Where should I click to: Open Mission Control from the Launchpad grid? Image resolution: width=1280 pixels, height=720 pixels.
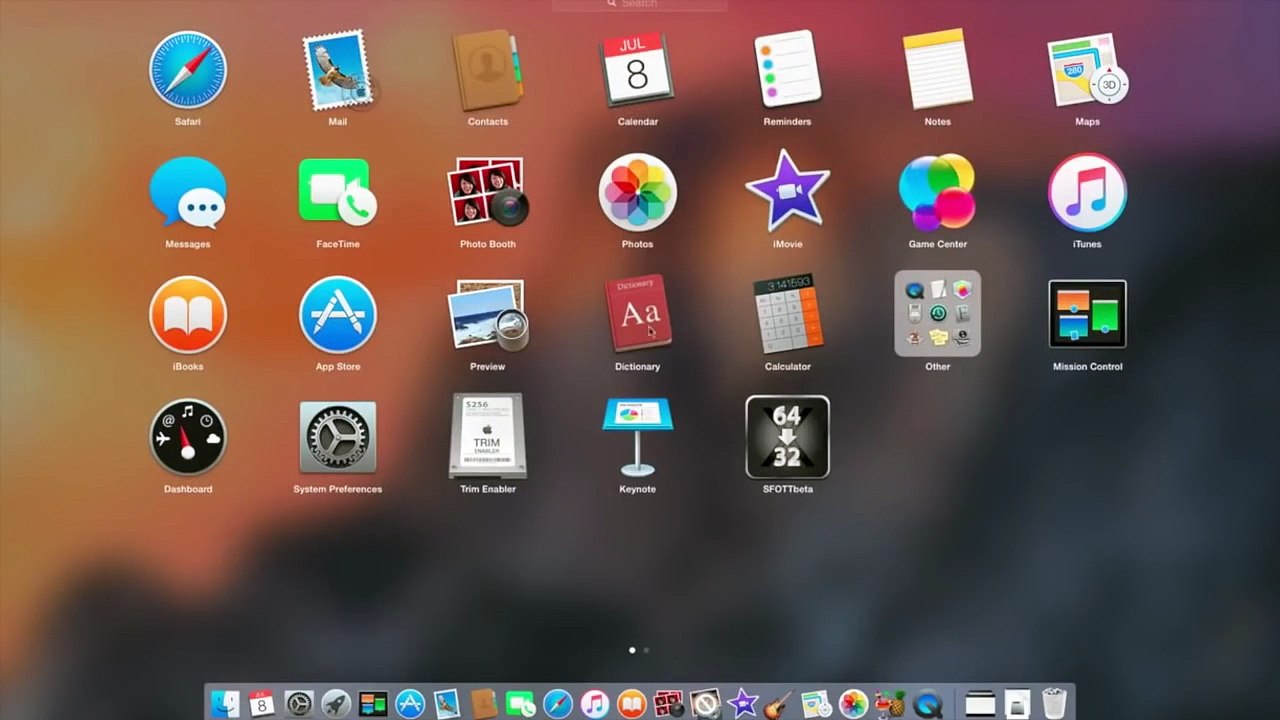(1087, 314)
